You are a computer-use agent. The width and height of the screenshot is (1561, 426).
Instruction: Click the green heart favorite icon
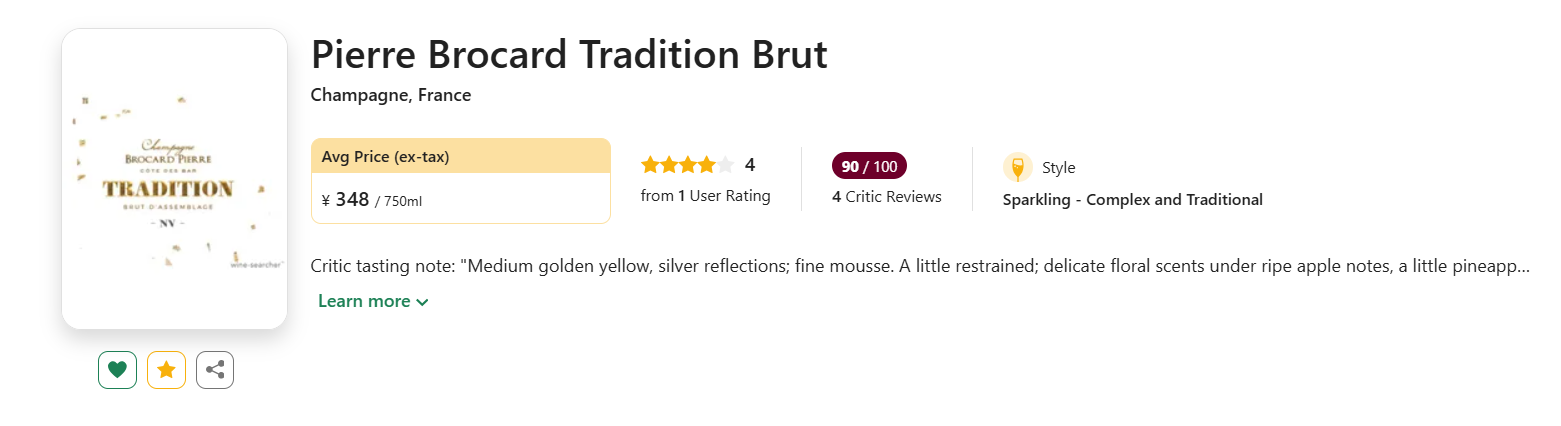(x=117, y=370)
